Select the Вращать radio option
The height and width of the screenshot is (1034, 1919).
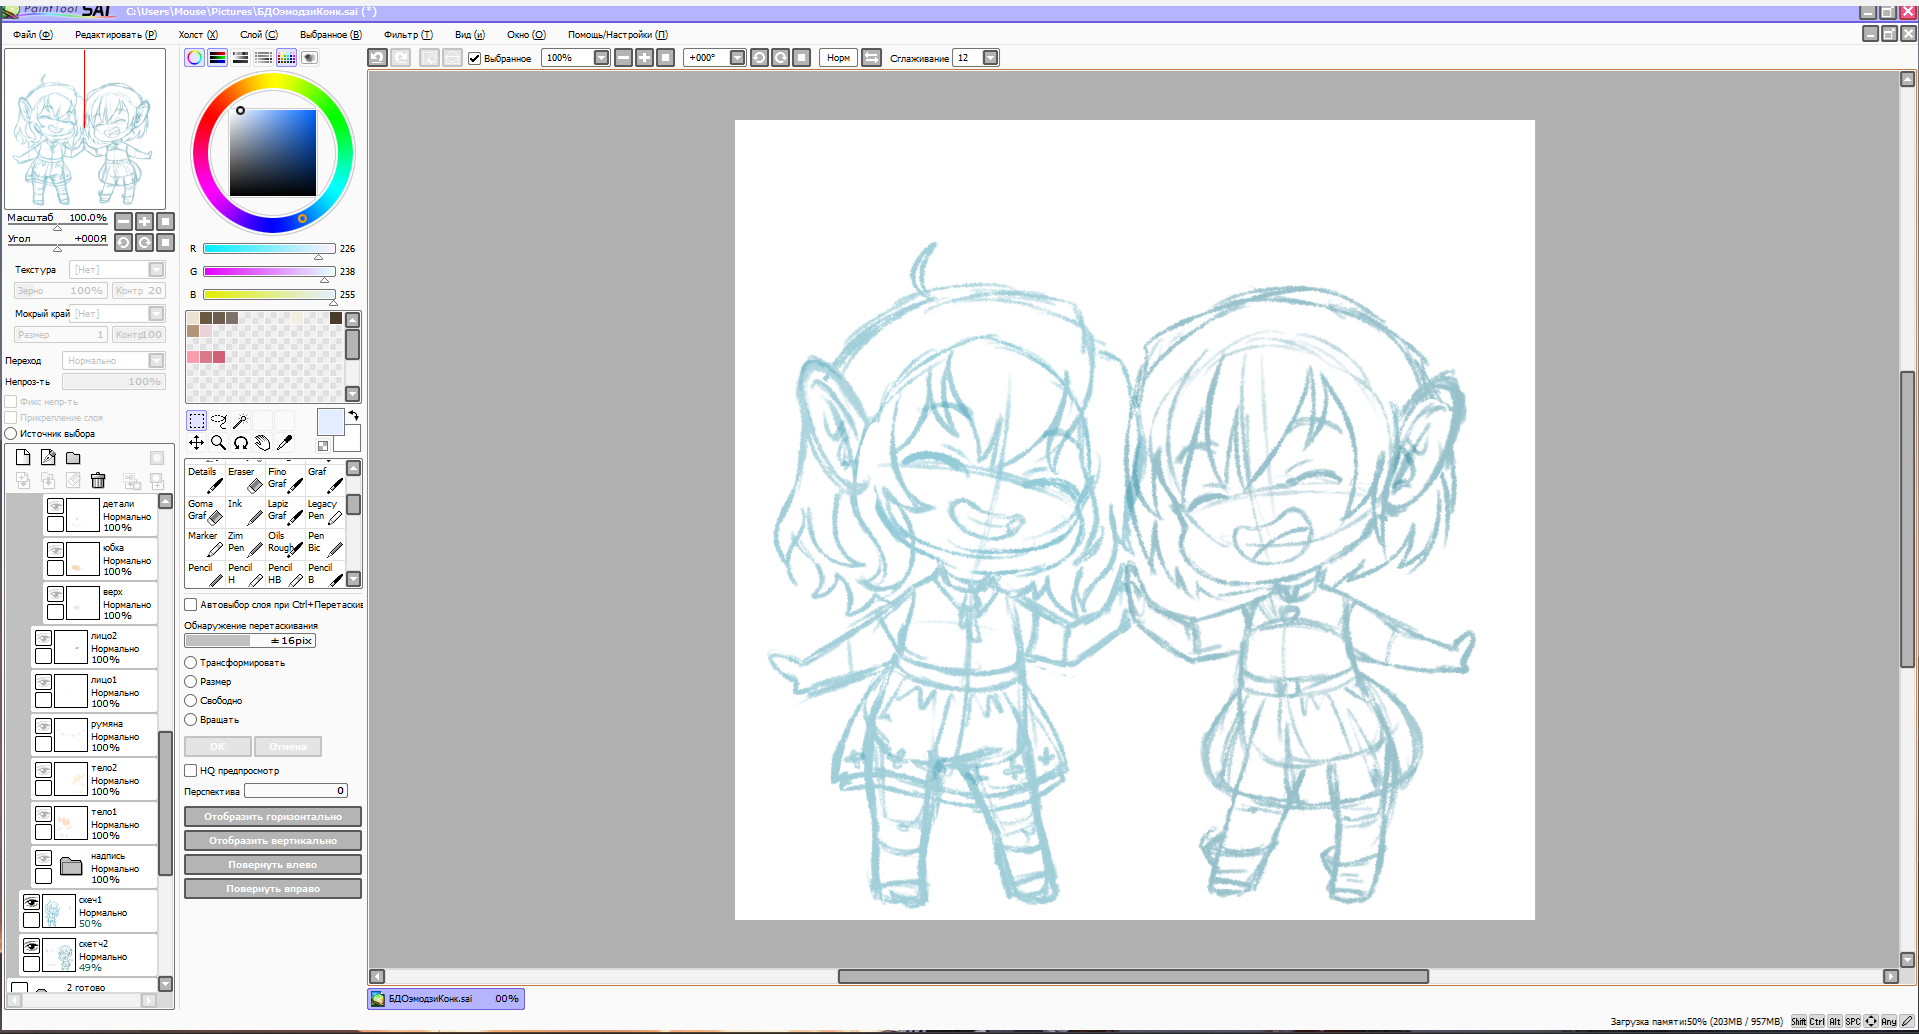point(191,720)
